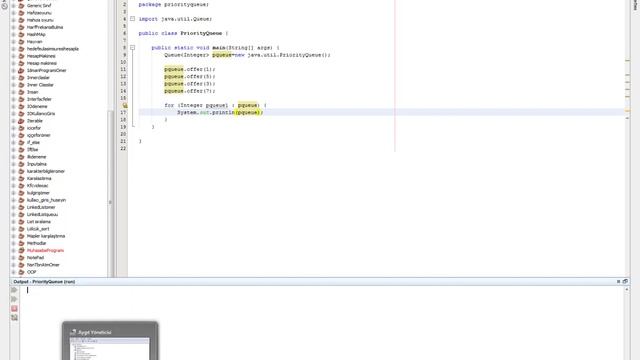
Task: Maximize the Output panel using its header icon
Action: (625, 281)
